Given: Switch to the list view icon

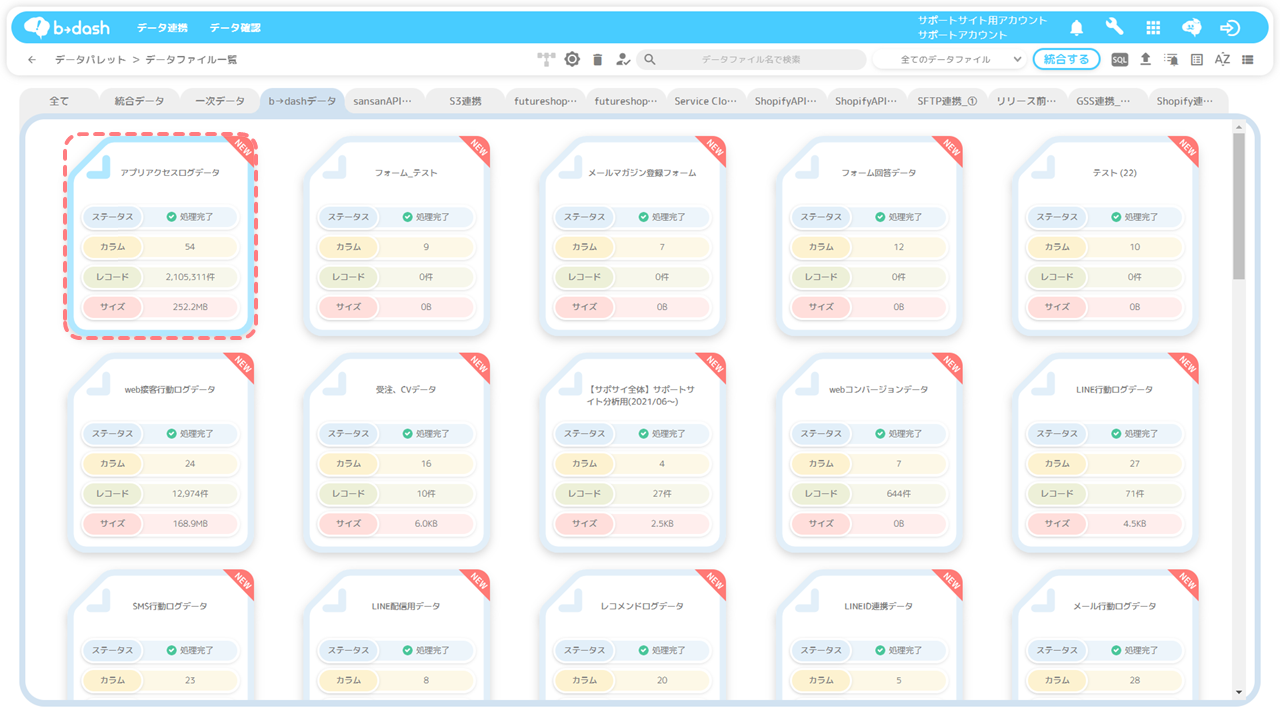Looking at the screenshot, I should pos(1248,60).
